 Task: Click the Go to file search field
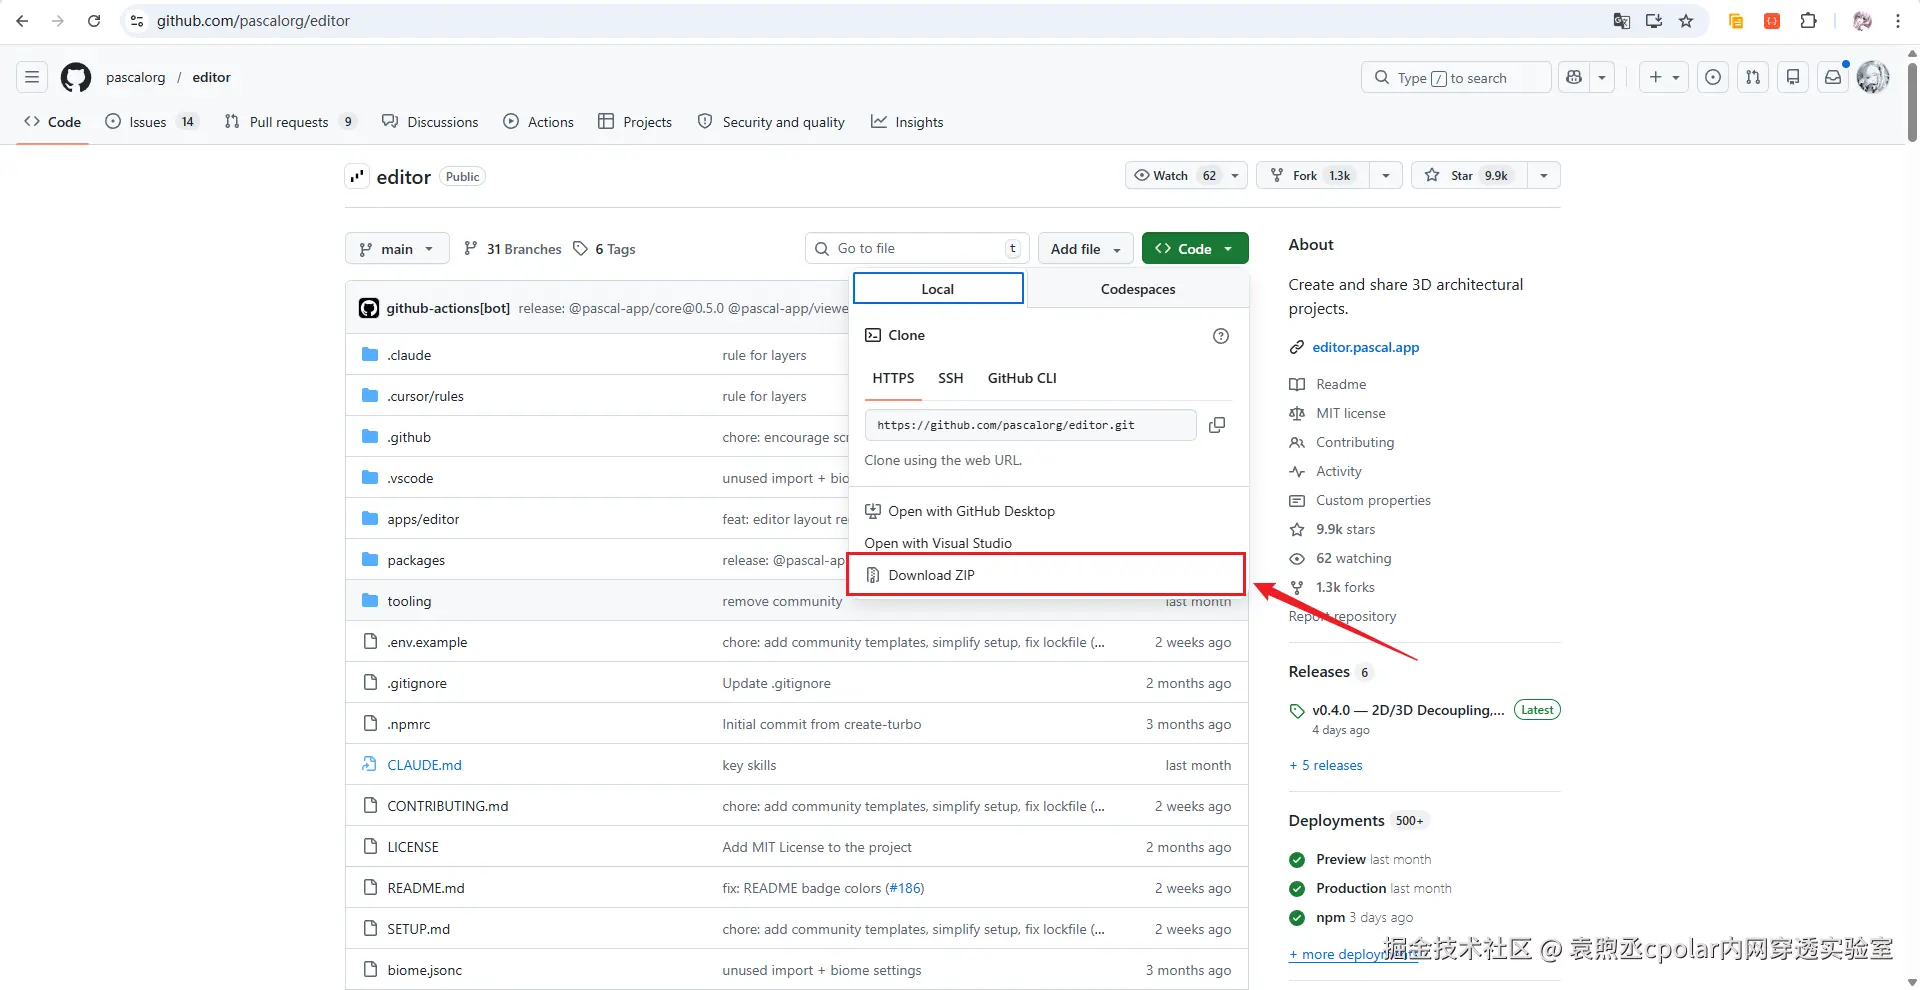(x=917, y=249)
